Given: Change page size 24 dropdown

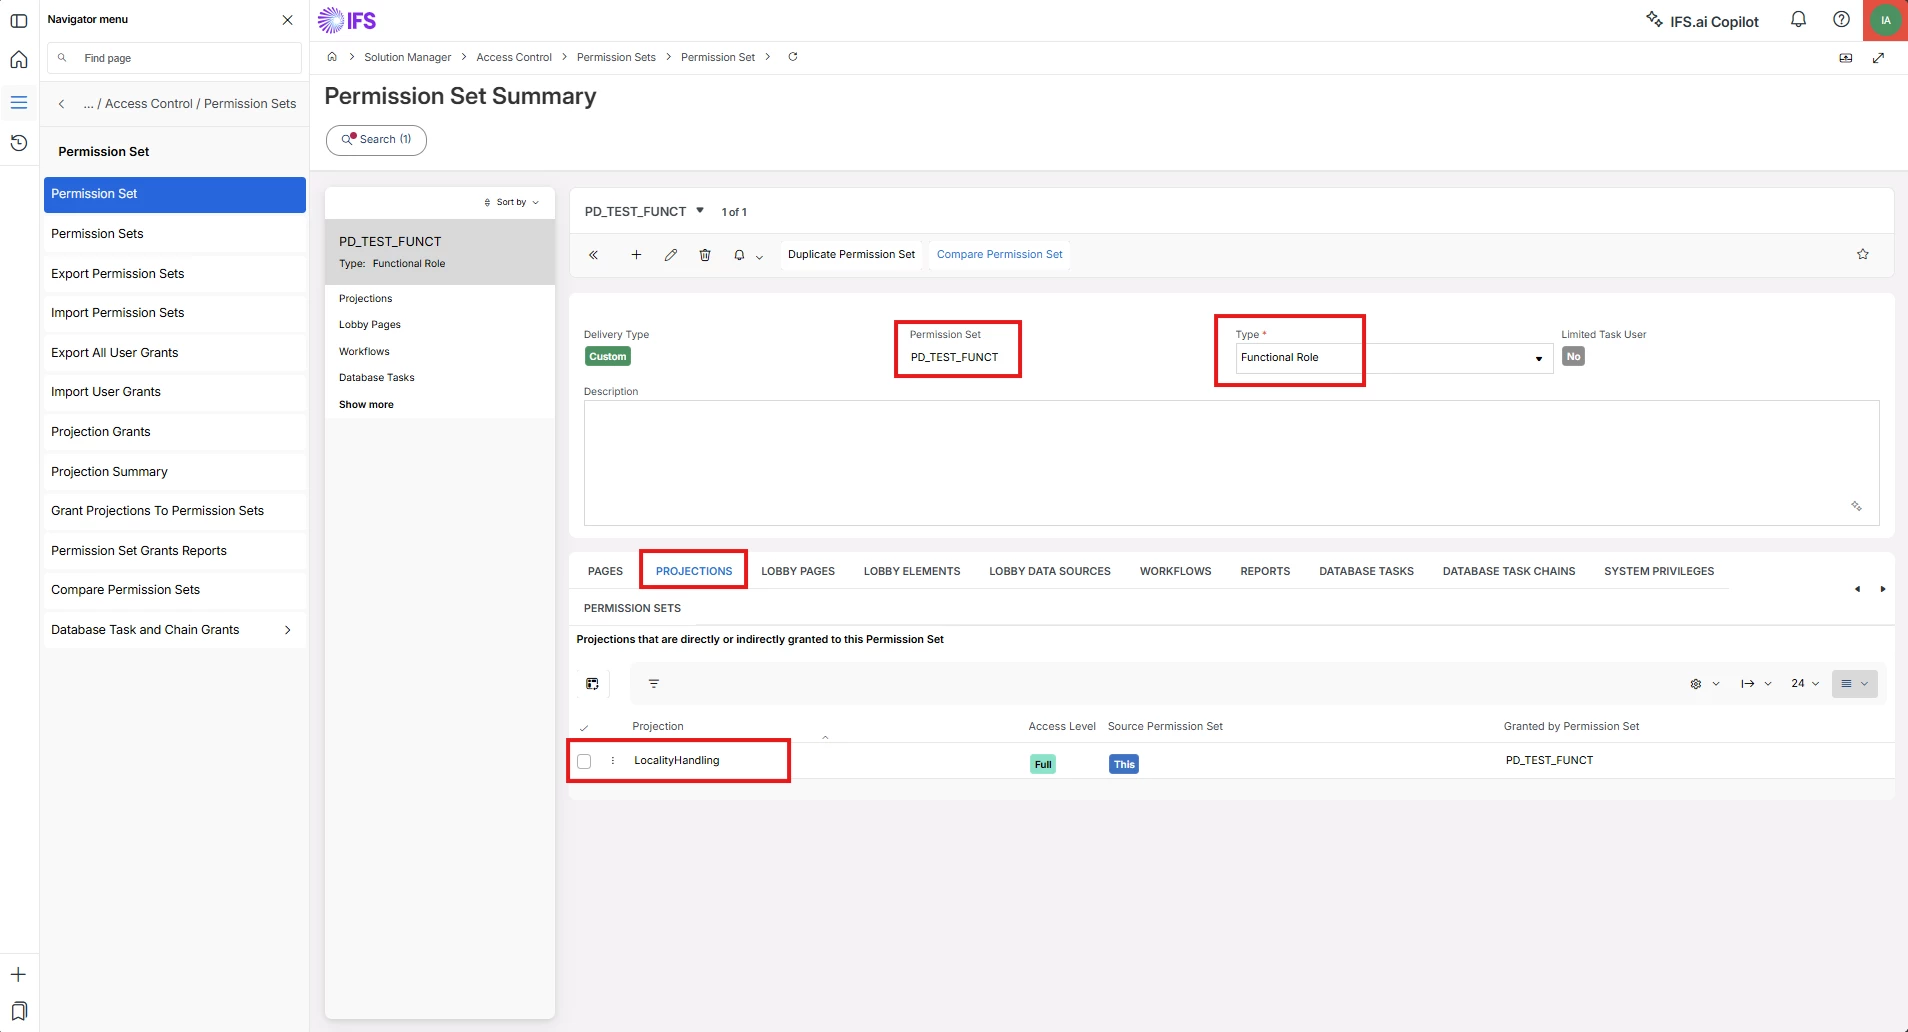Looking at the screenshot, I should pyautogui.click(x=1805, y=684).
